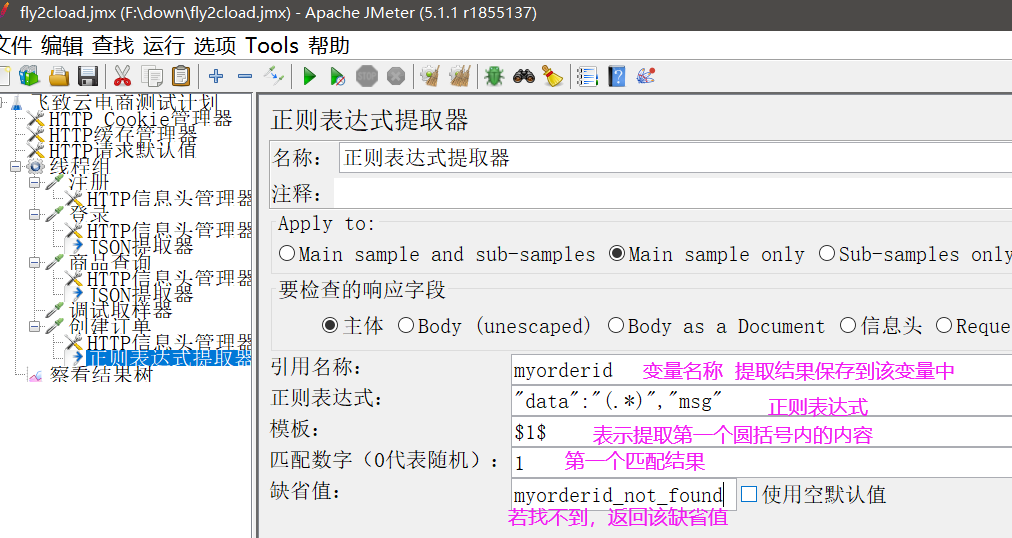Open the 编辑 menu
Image resolution: width=1012 pixels, height=538 pixels.
point(62,46)
